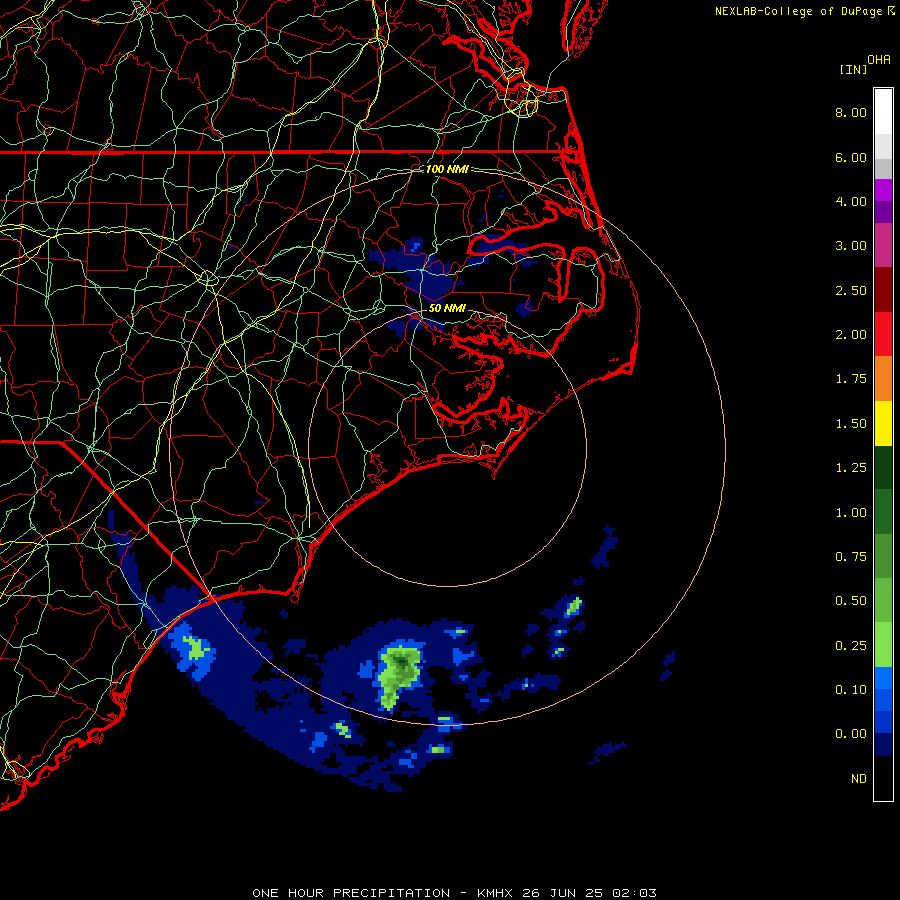Click the white swatch at the top of the color scale

pos(883,112)
